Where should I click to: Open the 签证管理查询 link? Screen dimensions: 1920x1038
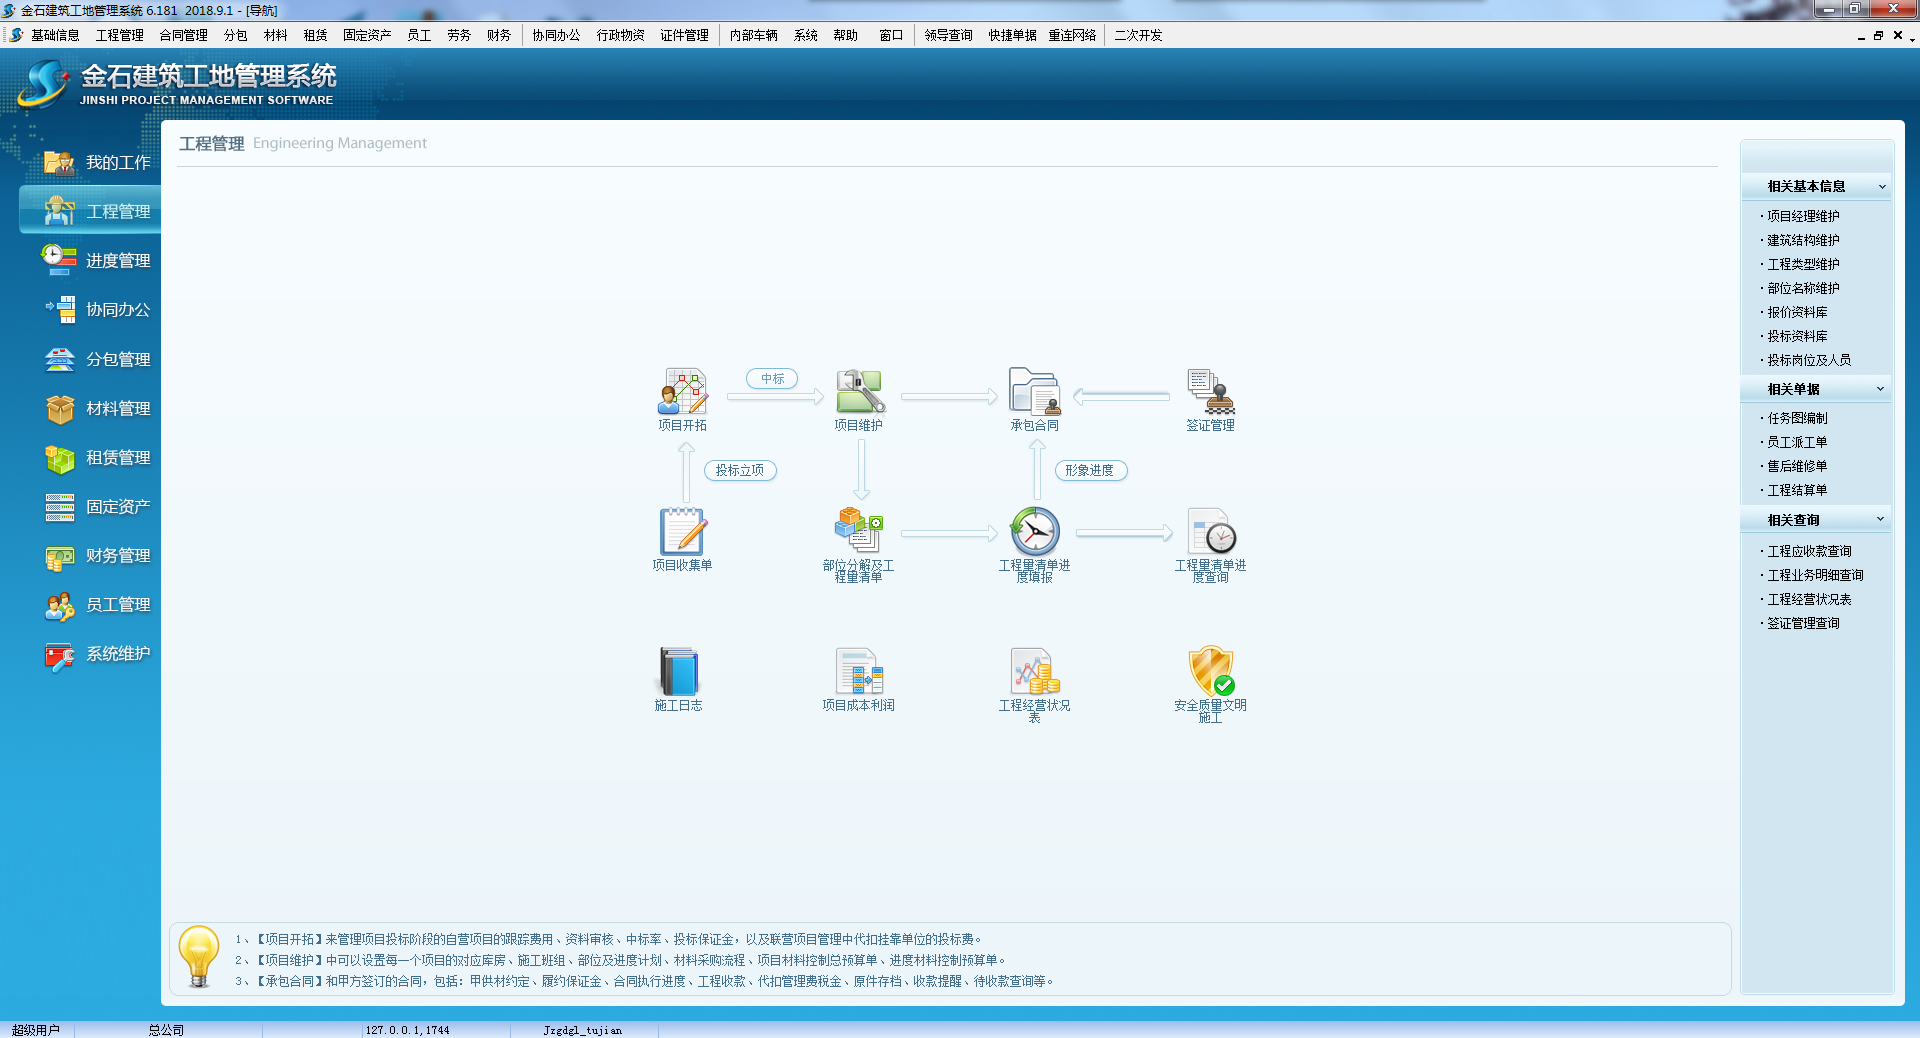1803,623
